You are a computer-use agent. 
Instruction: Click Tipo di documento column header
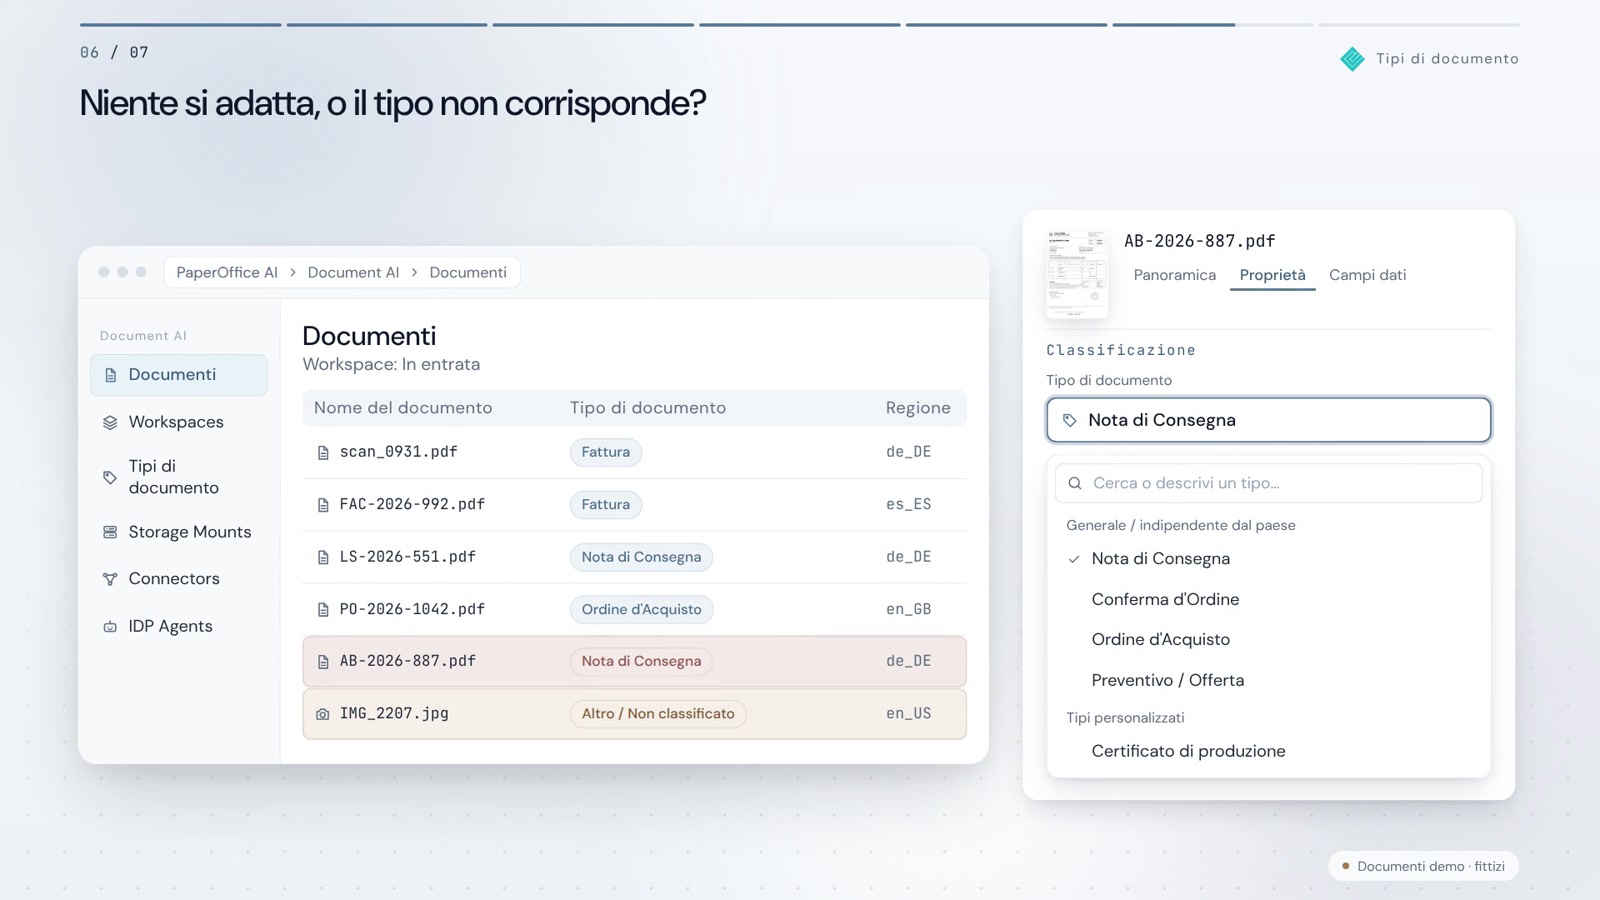[648, 408]
